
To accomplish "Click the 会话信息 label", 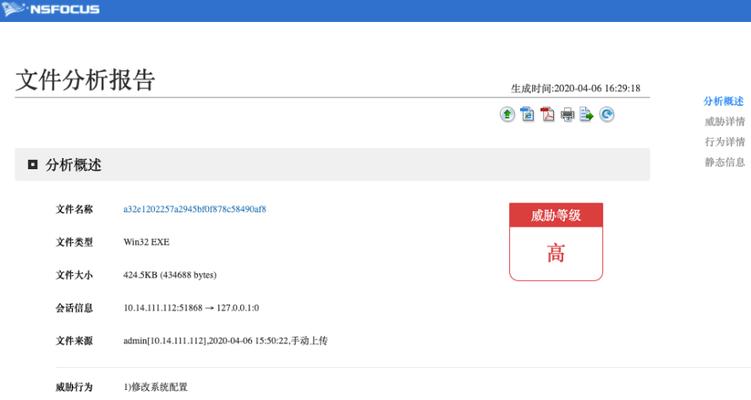I will click(74, 308).
